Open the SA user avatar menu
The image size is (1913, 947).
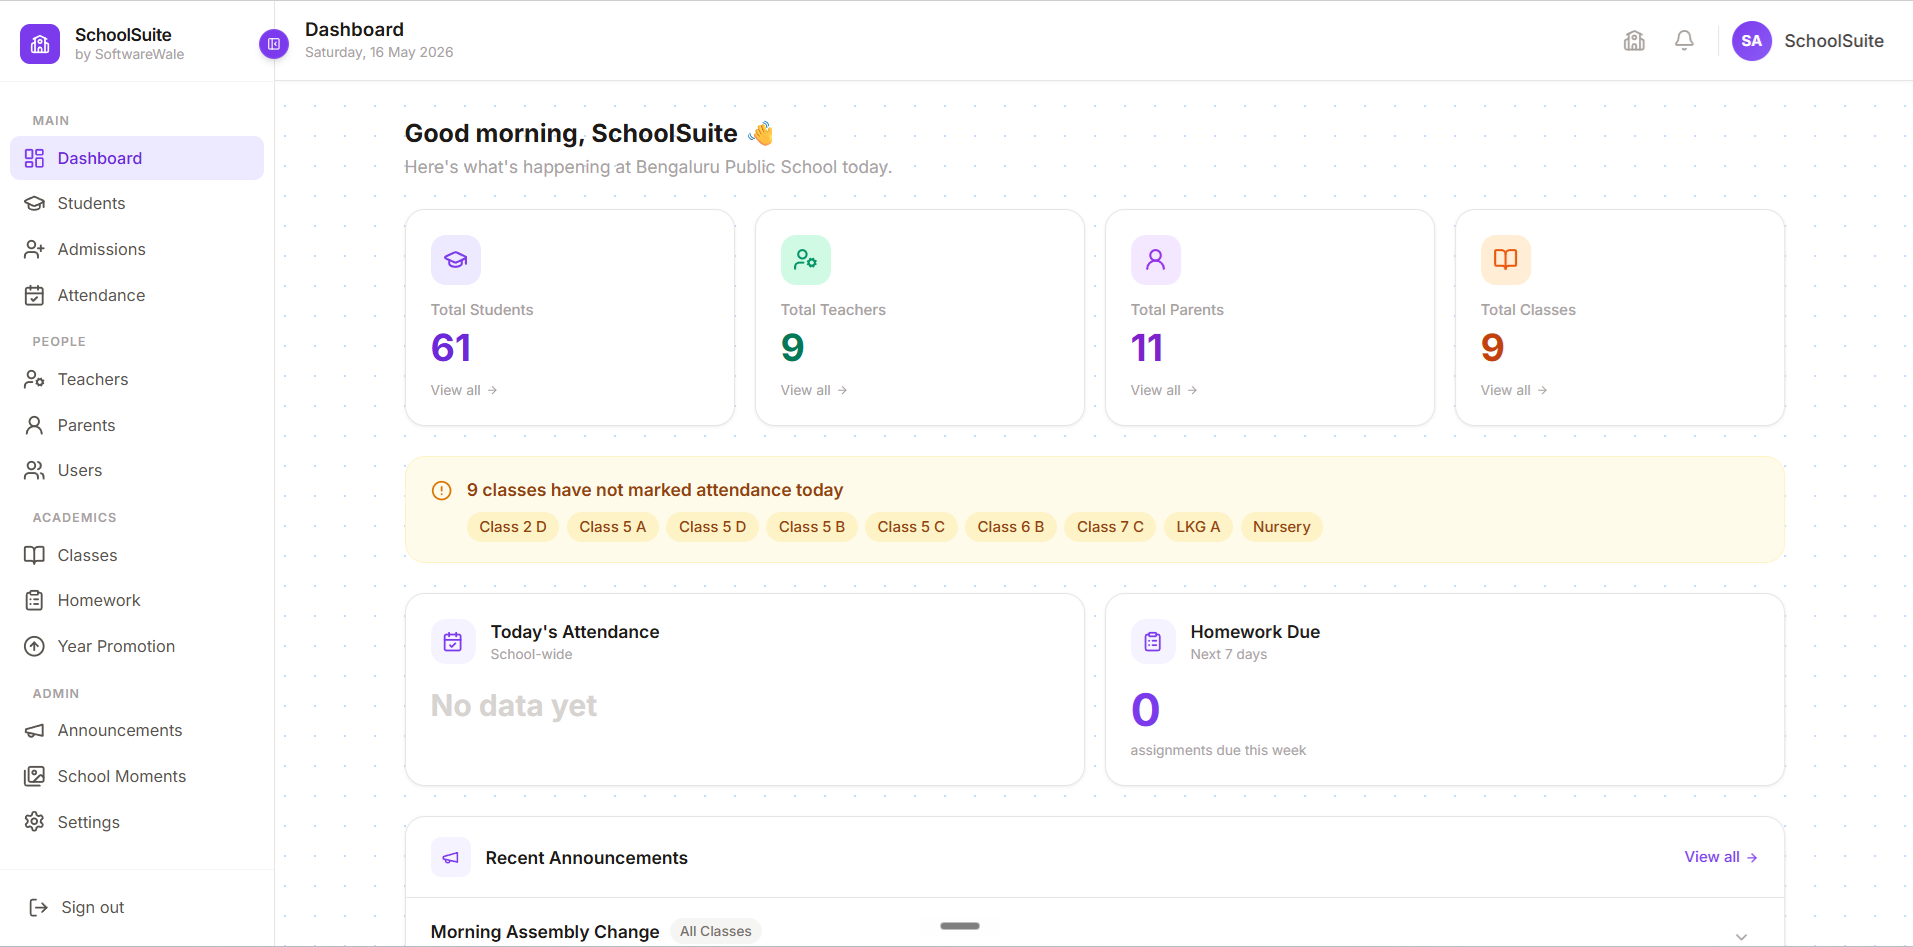pos(1751,41)
